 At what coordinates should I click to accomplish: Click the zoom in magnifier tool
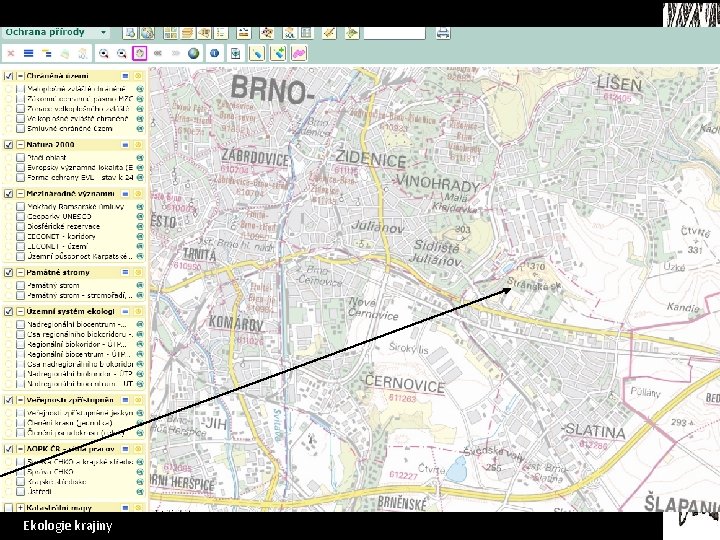point(103,53)
